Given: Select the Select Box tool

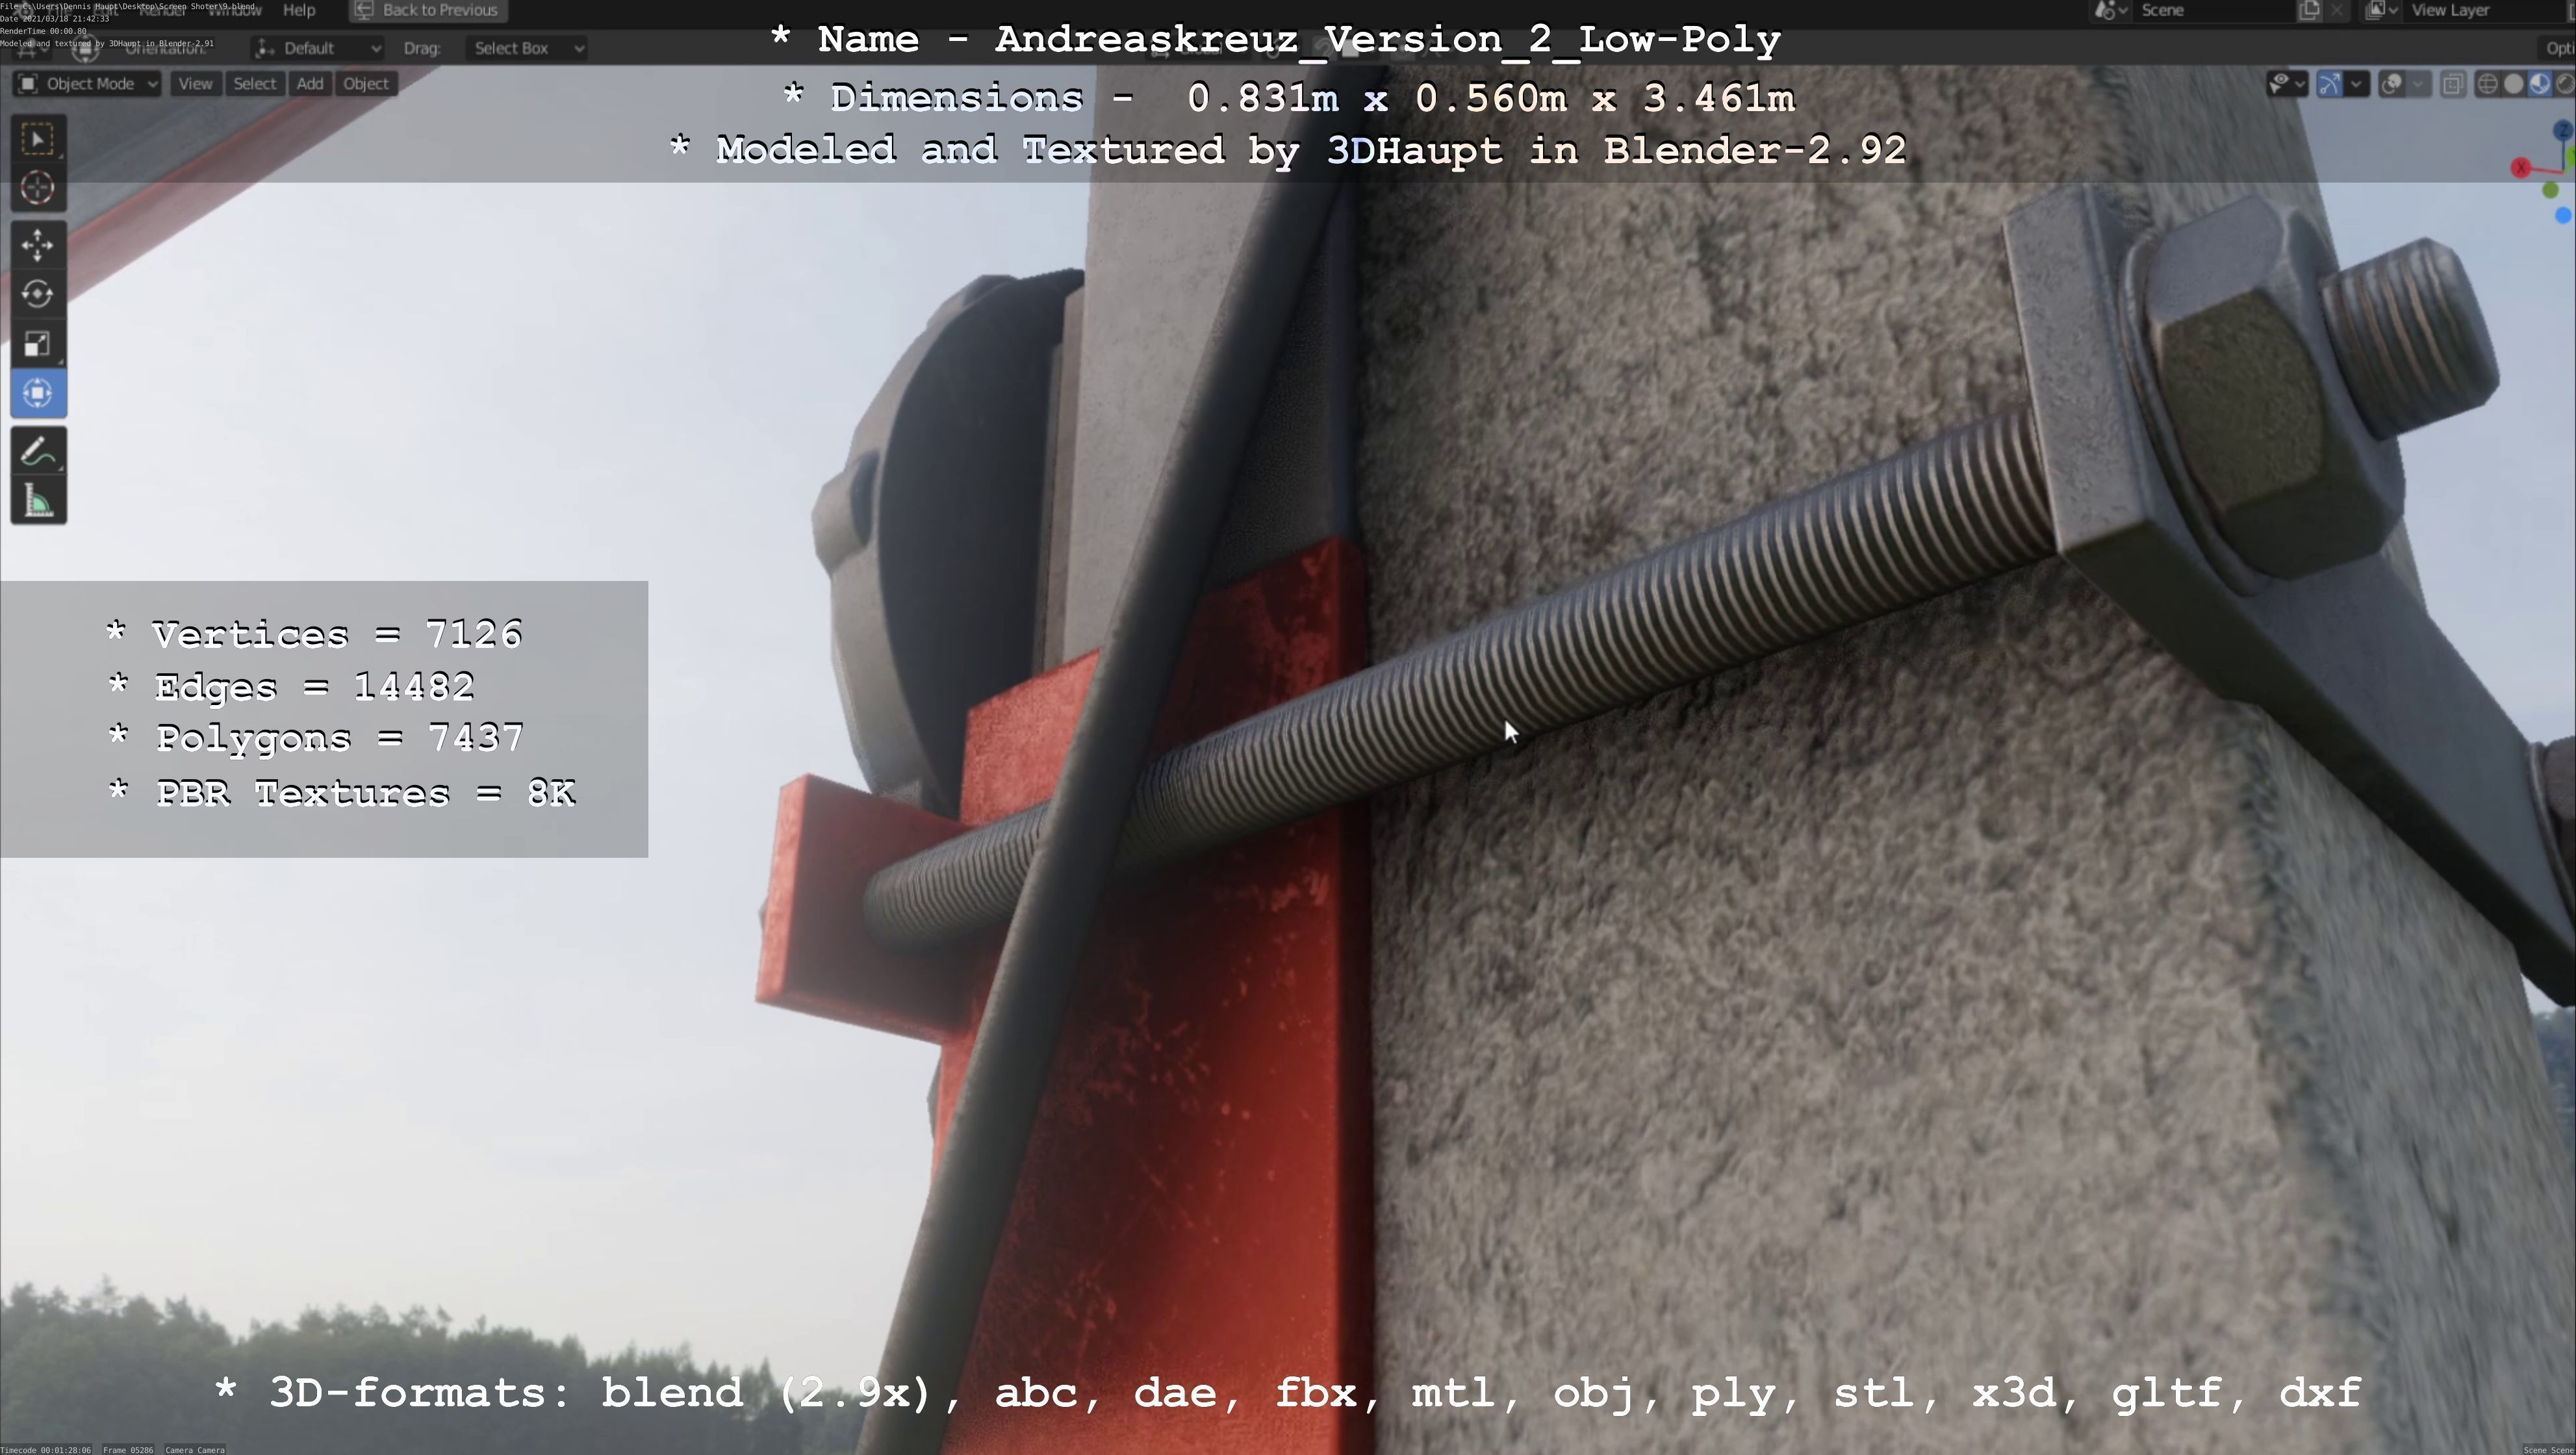Looking at the screenshot, I should click(x=38, y=139).
